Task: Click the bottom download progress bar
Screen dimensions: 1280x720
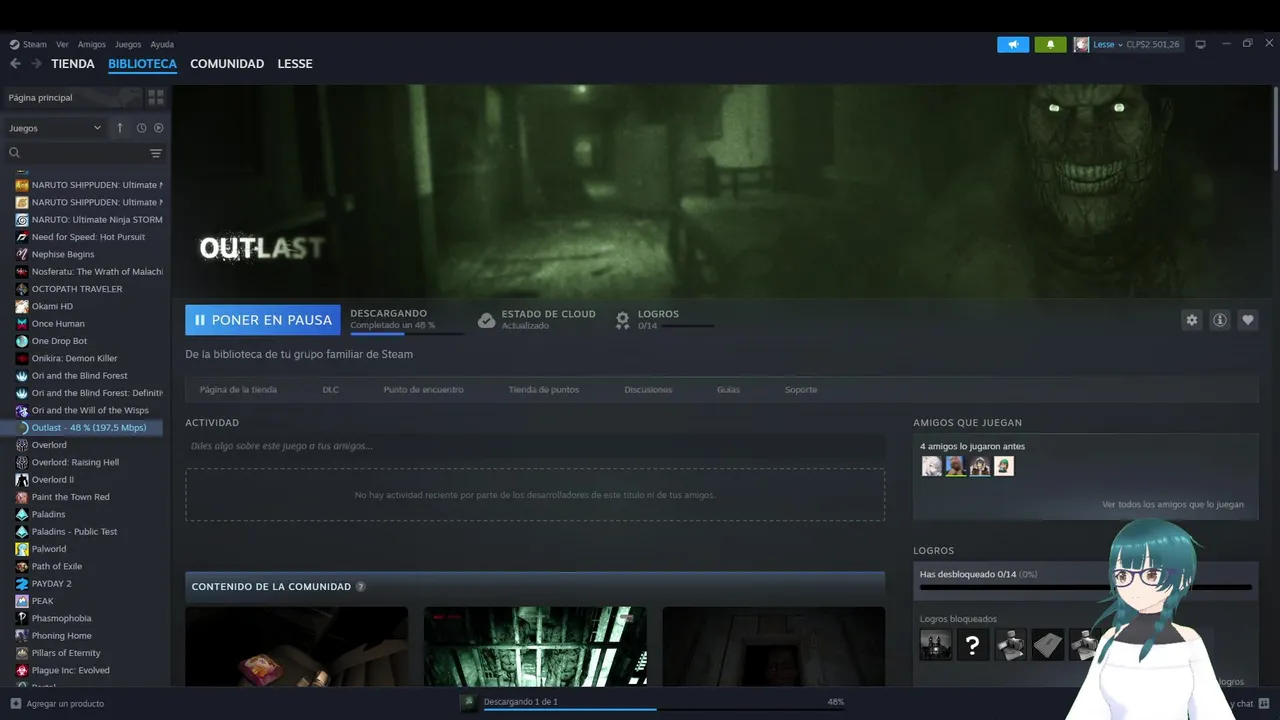Action: [664, 709]
